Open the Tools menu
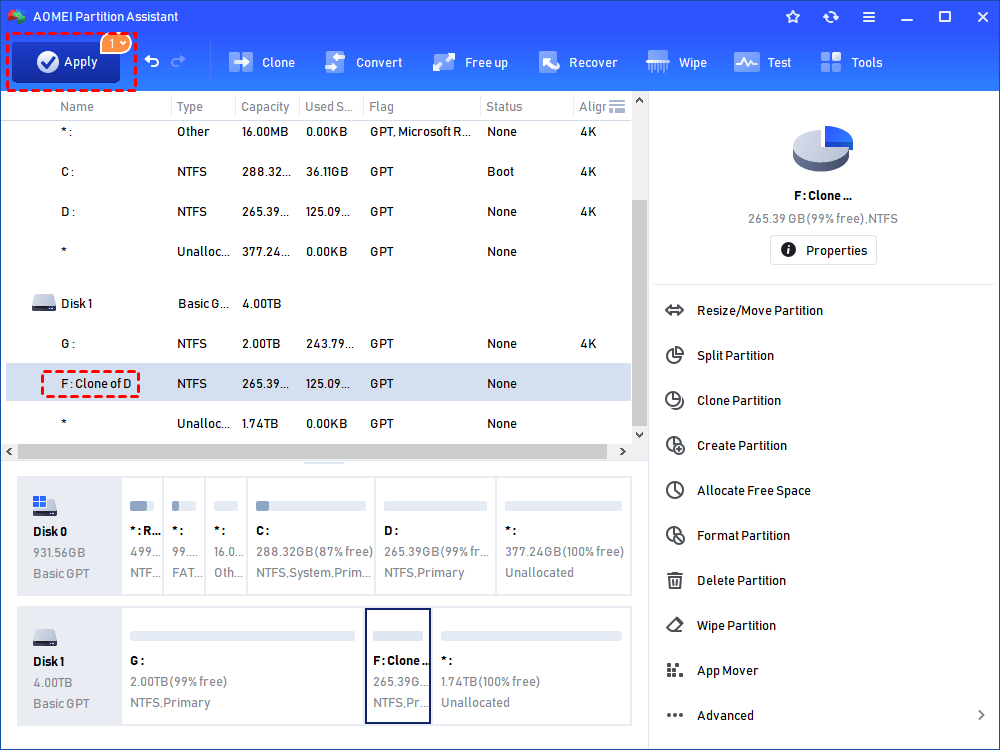The height and width of the screenshot is (750, 1000). click(x=851, y=62)
